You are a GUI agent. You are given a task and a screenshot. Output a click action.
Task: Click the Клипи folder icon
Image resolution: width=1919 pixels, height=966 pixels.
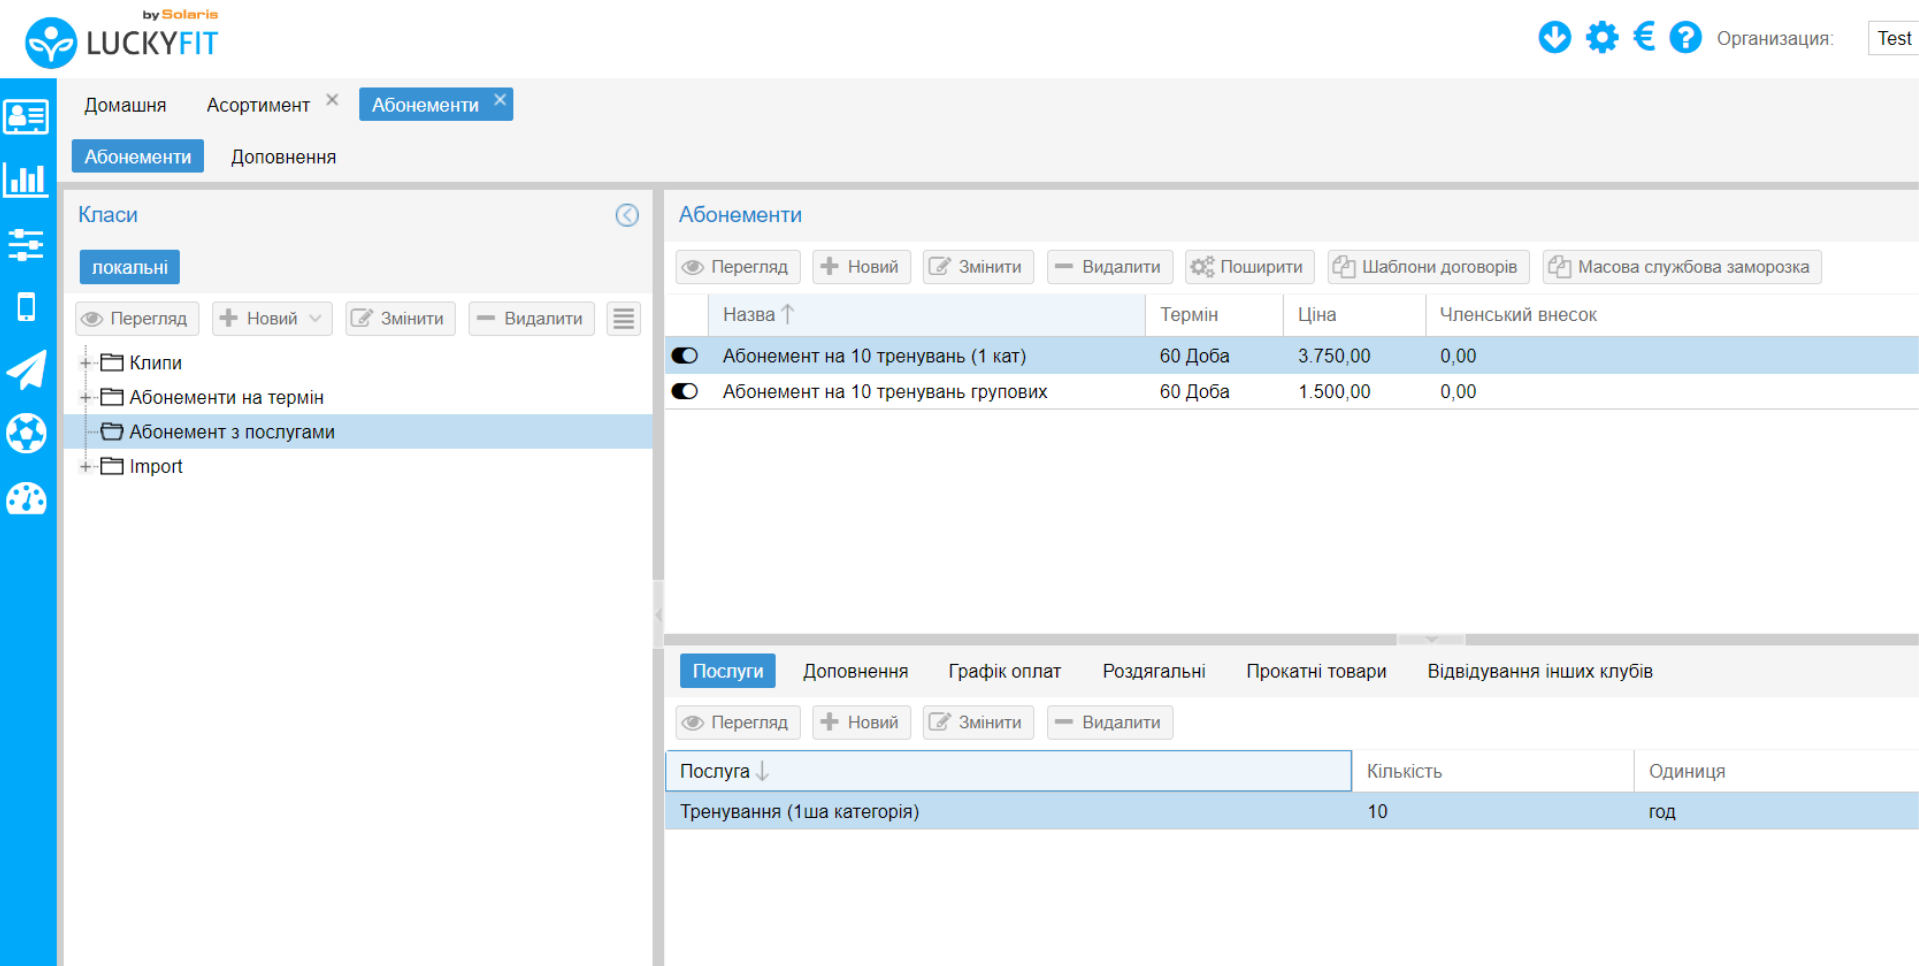point(112,362)
